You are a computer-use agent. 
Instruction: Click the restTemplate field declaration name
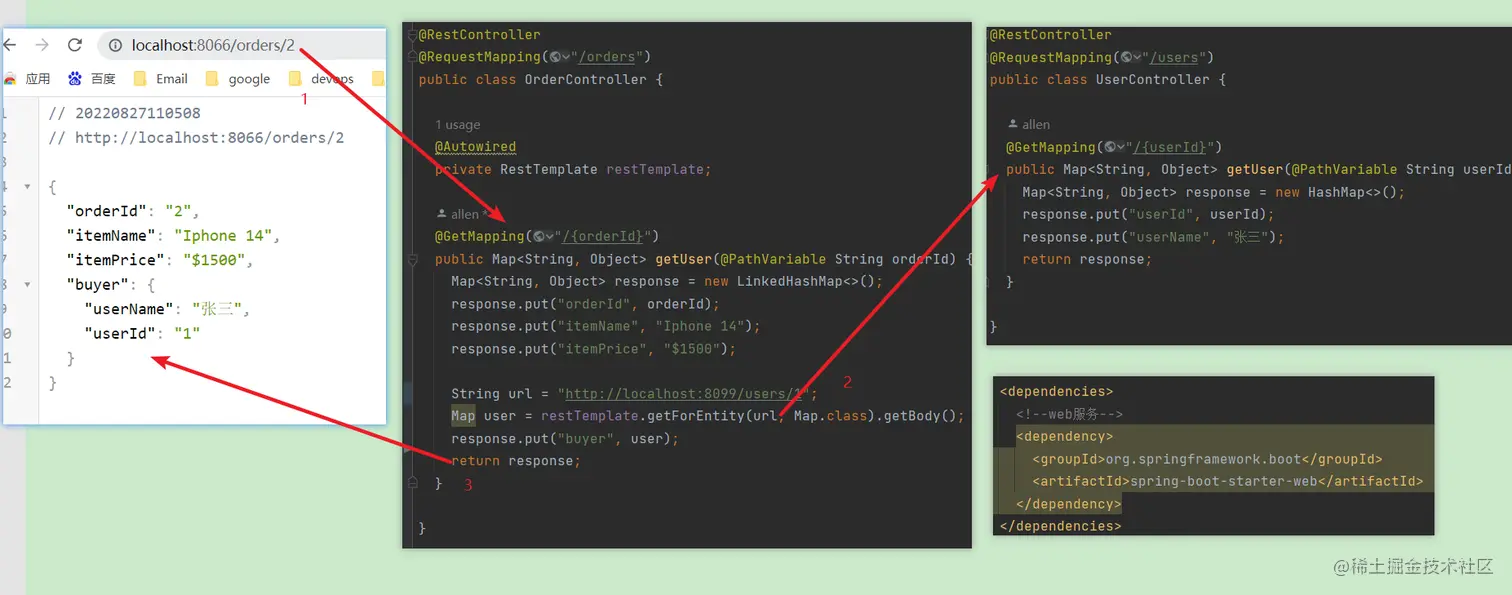coord(655,170)
